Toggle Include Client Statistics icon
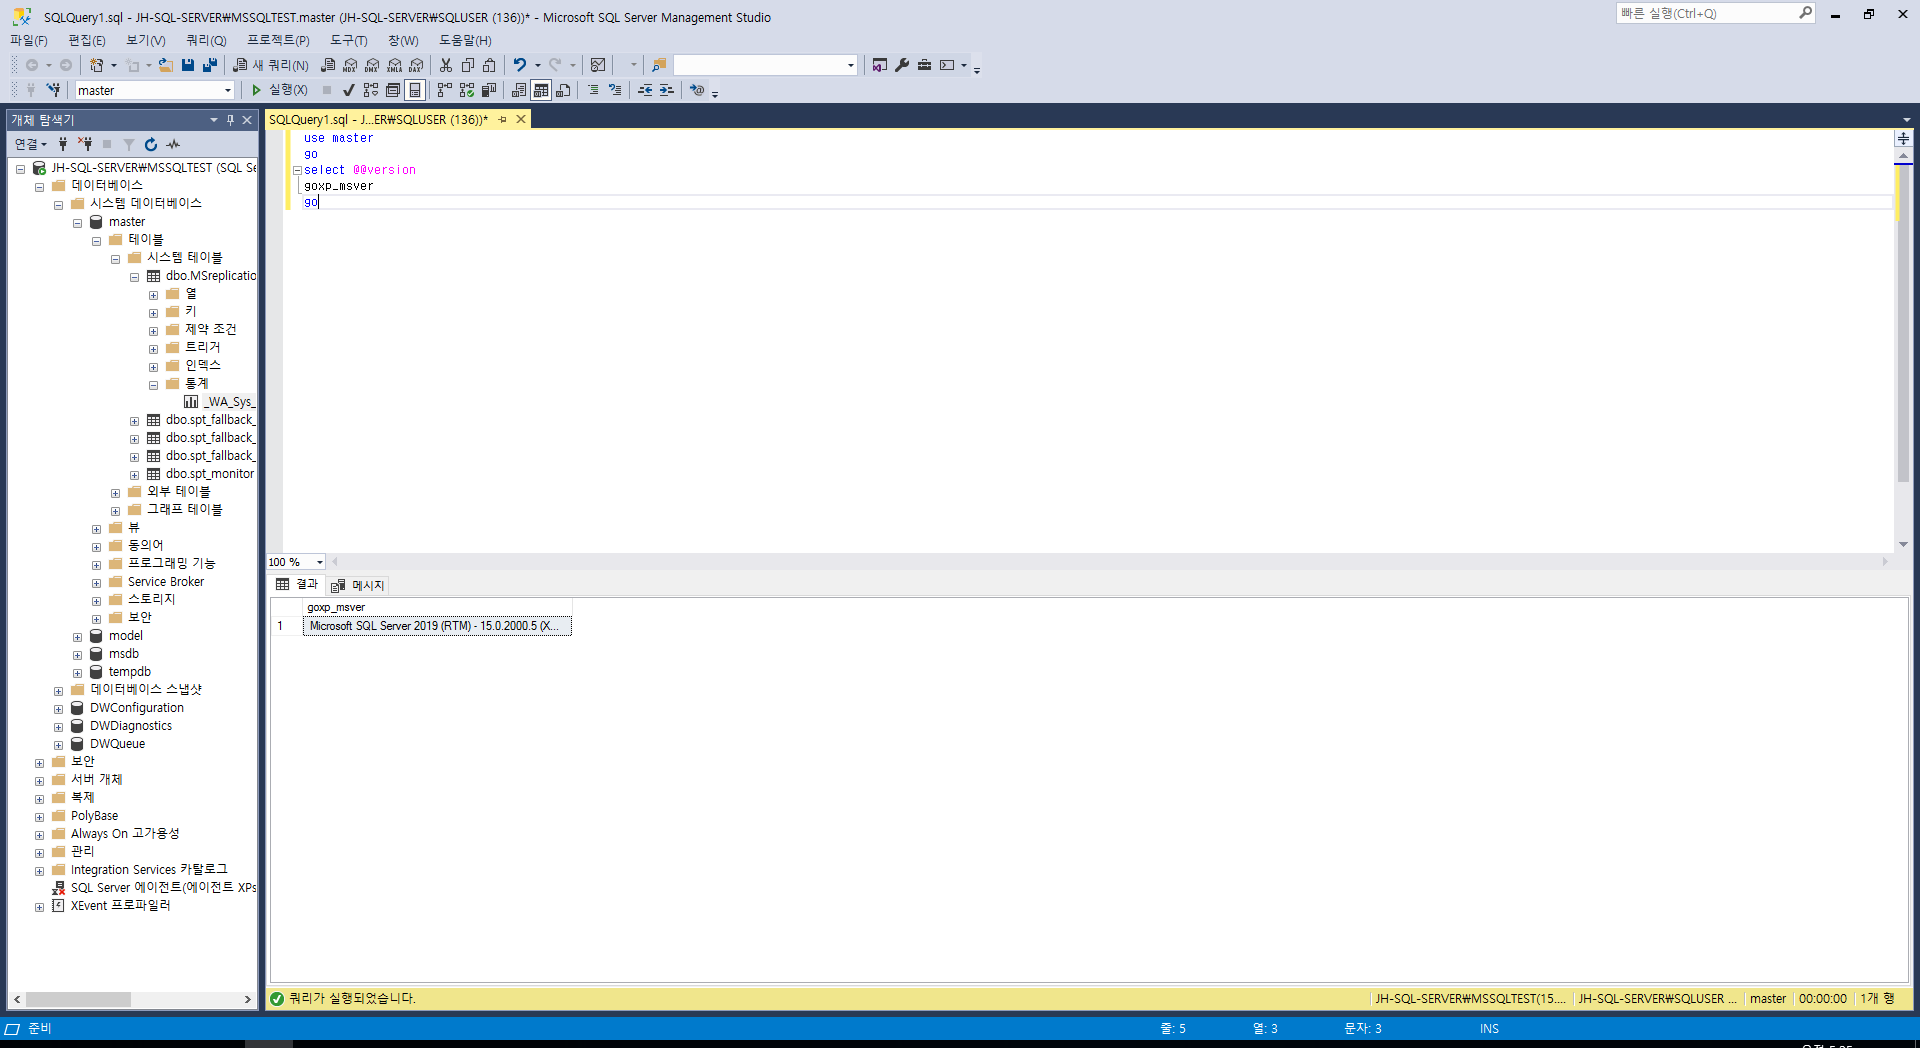1920x1048 pixels. click(x=489, y=90)
